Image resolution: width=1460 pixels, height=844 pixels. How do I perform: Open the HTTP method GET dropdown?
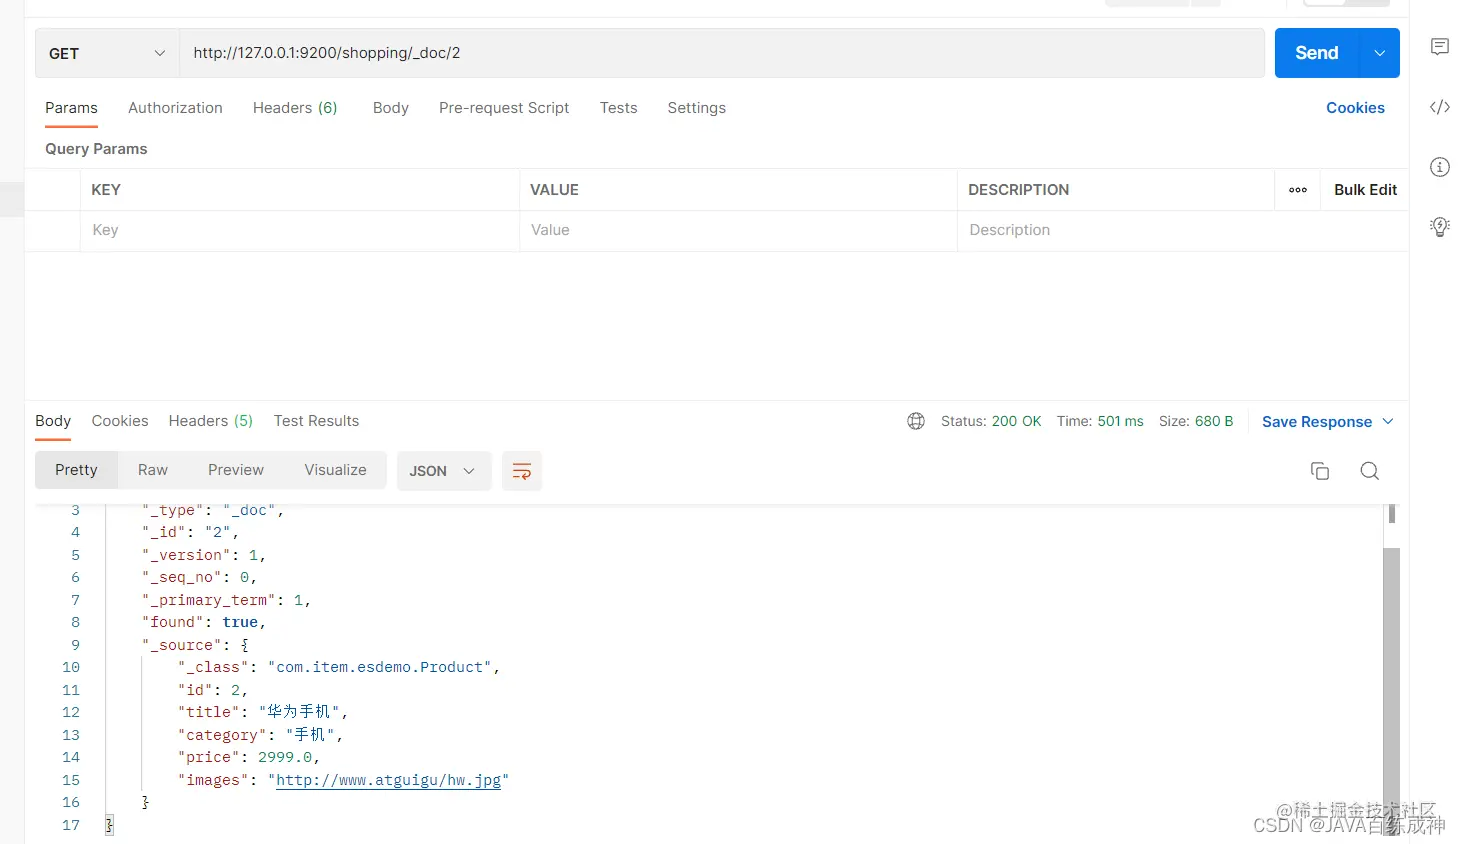tap(106, 53)
